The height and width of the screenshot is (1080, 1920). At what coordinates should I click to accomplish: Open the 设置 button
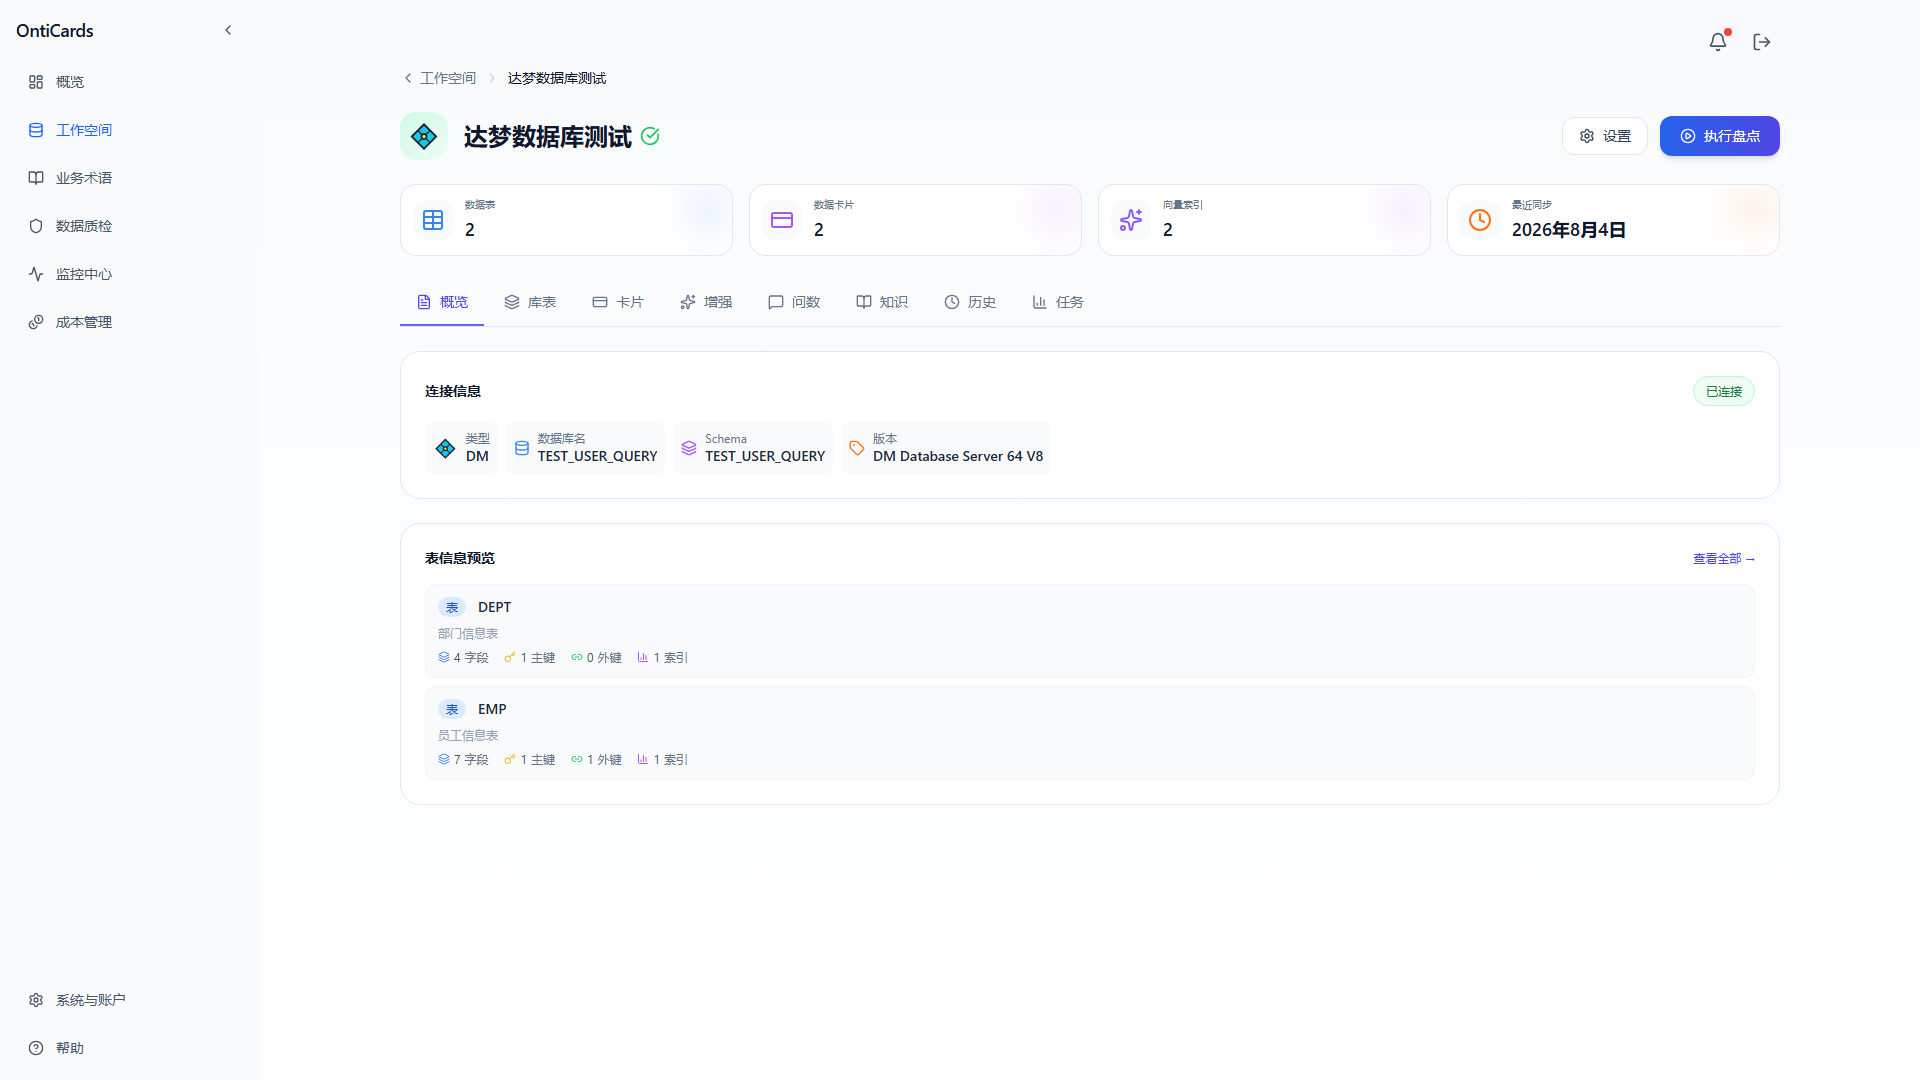[1605, 136]
